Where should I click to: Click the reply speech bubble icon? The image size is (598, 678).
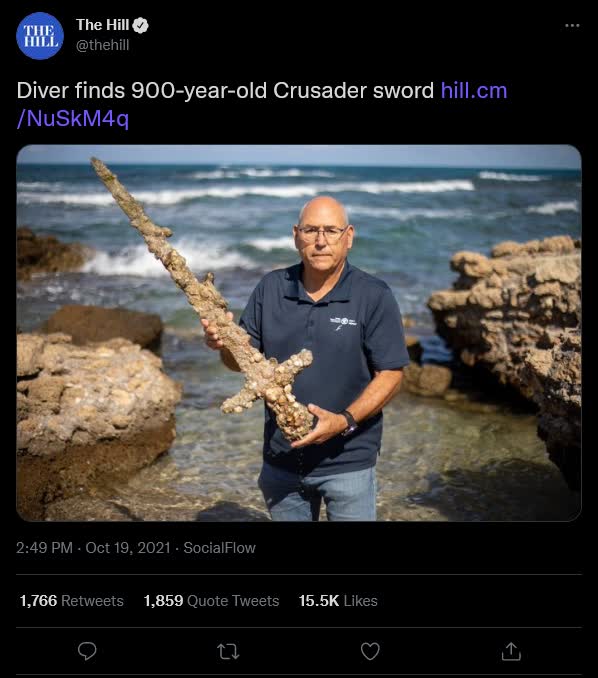(x=87, y=651)
